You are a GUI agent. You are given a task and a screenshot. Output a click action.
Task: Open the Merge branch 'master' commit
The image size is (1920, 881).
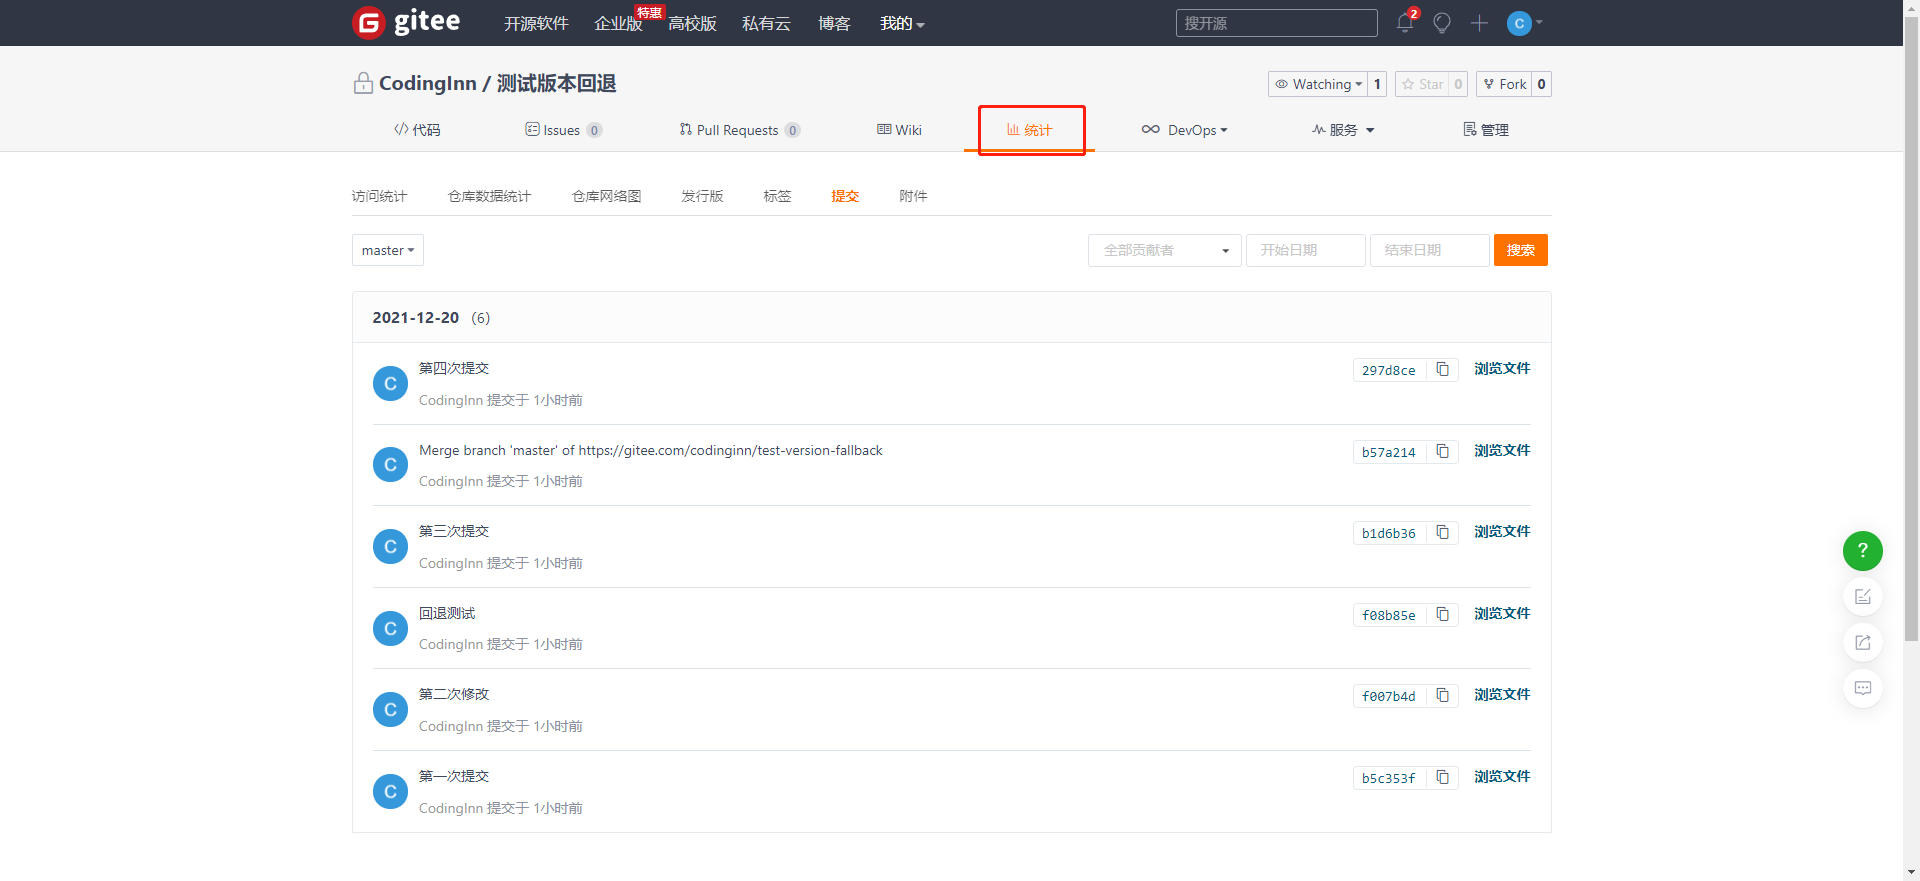pos(651,450)
